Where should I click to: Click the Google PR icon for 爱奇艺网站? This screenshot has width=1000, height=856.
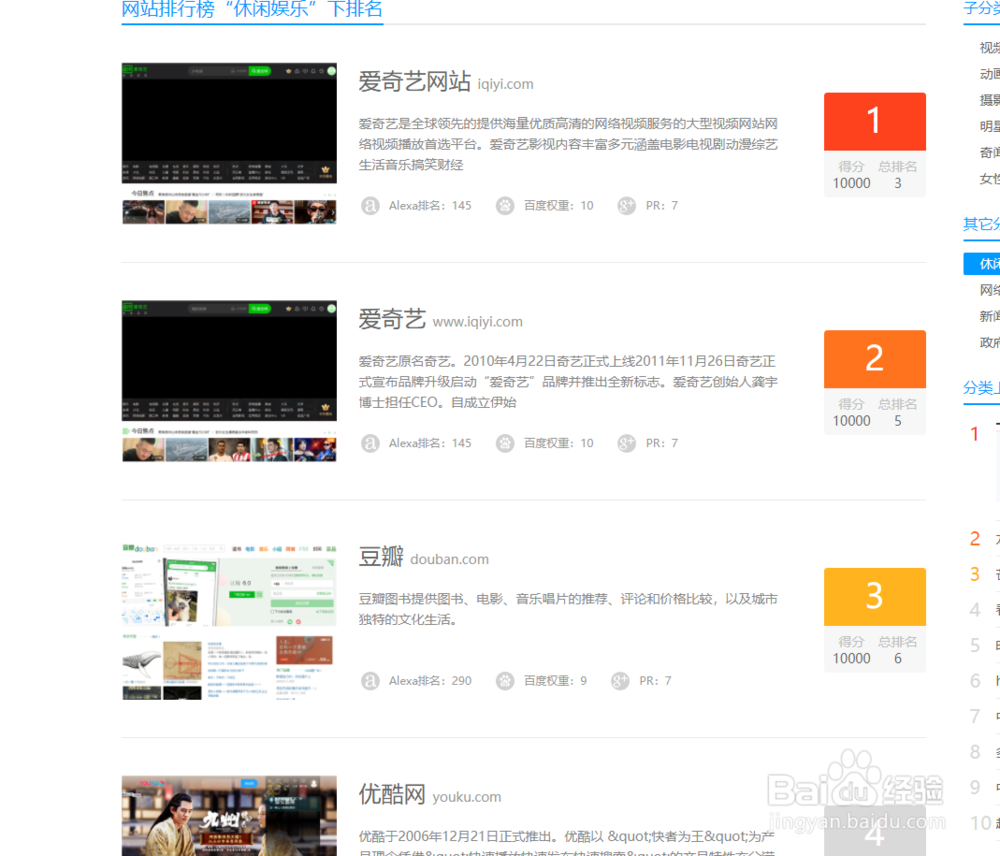(x=626, y=205)
